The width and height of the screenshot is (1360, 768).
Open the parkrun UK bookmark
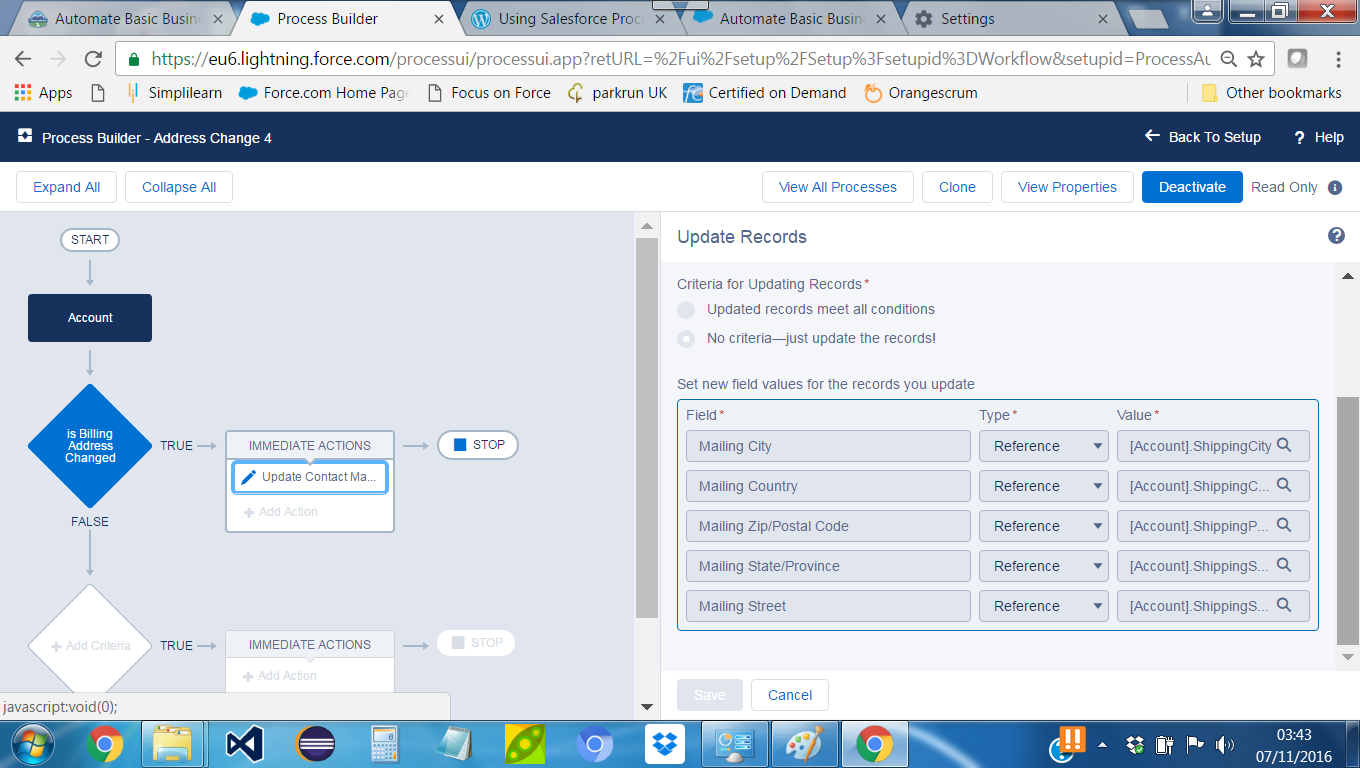click(617, 93)
